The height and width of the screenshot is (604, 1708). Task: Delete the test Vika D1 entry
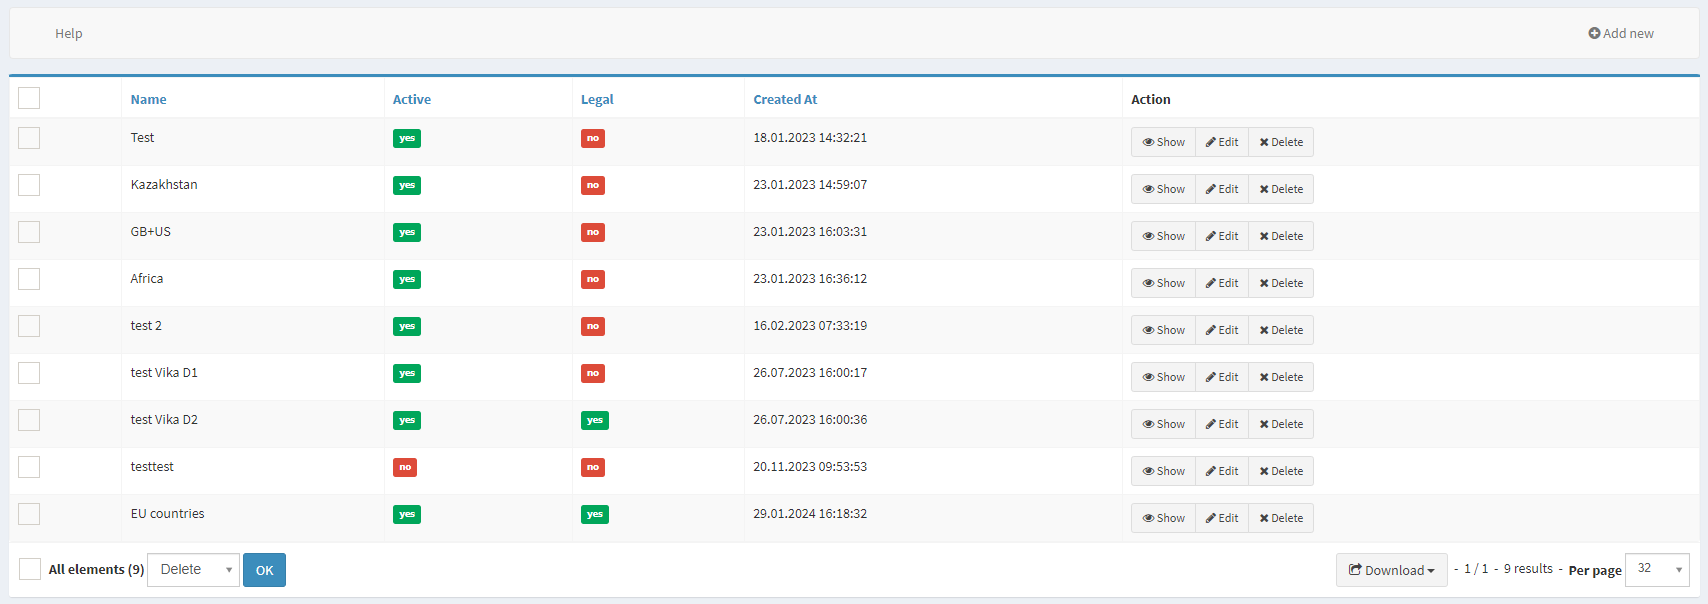[1280, 377]
